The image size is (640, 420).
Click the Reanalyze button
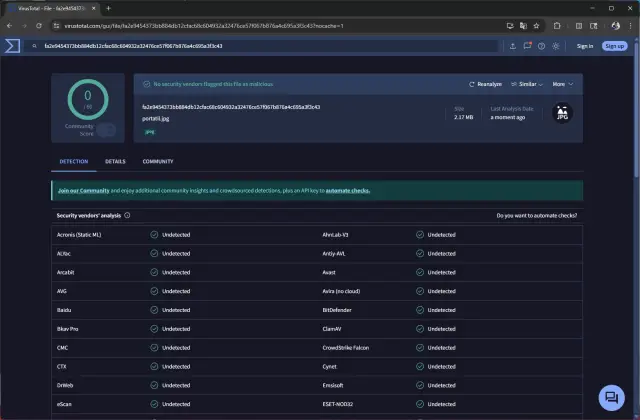[x=486, y=84]
